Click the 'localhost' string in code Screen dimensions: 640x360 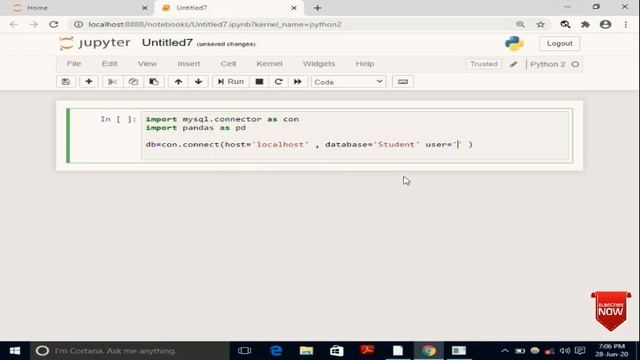click(x=280, y=144)
